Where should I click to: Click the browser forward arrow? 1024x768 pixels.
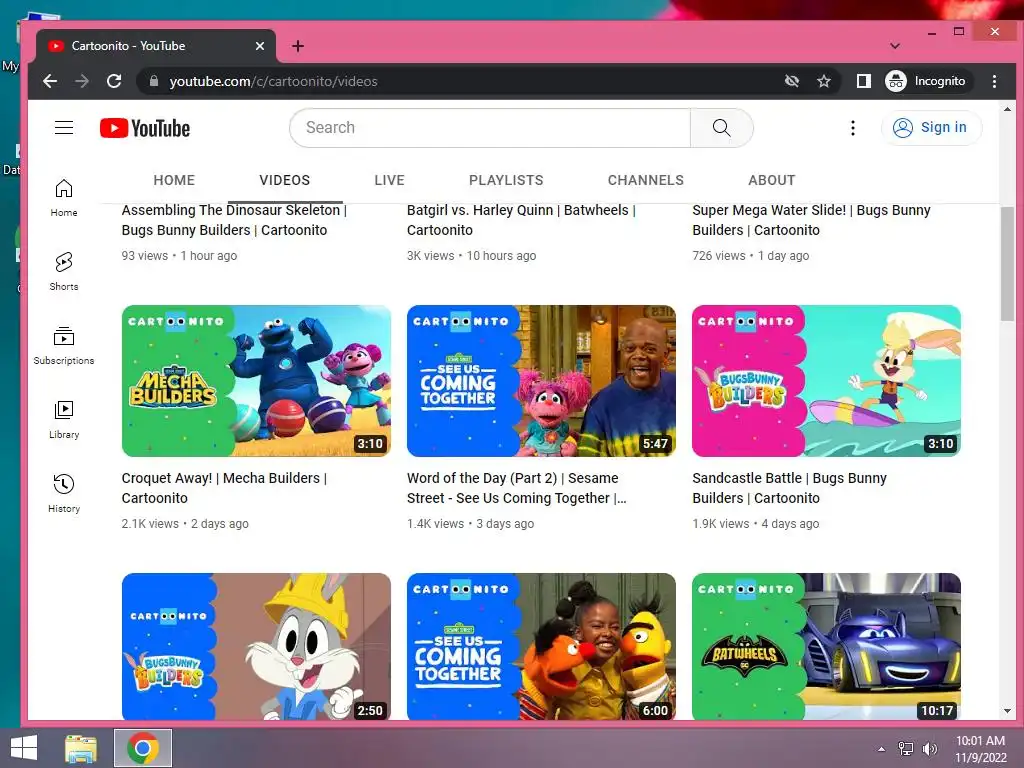coord(82,81)
